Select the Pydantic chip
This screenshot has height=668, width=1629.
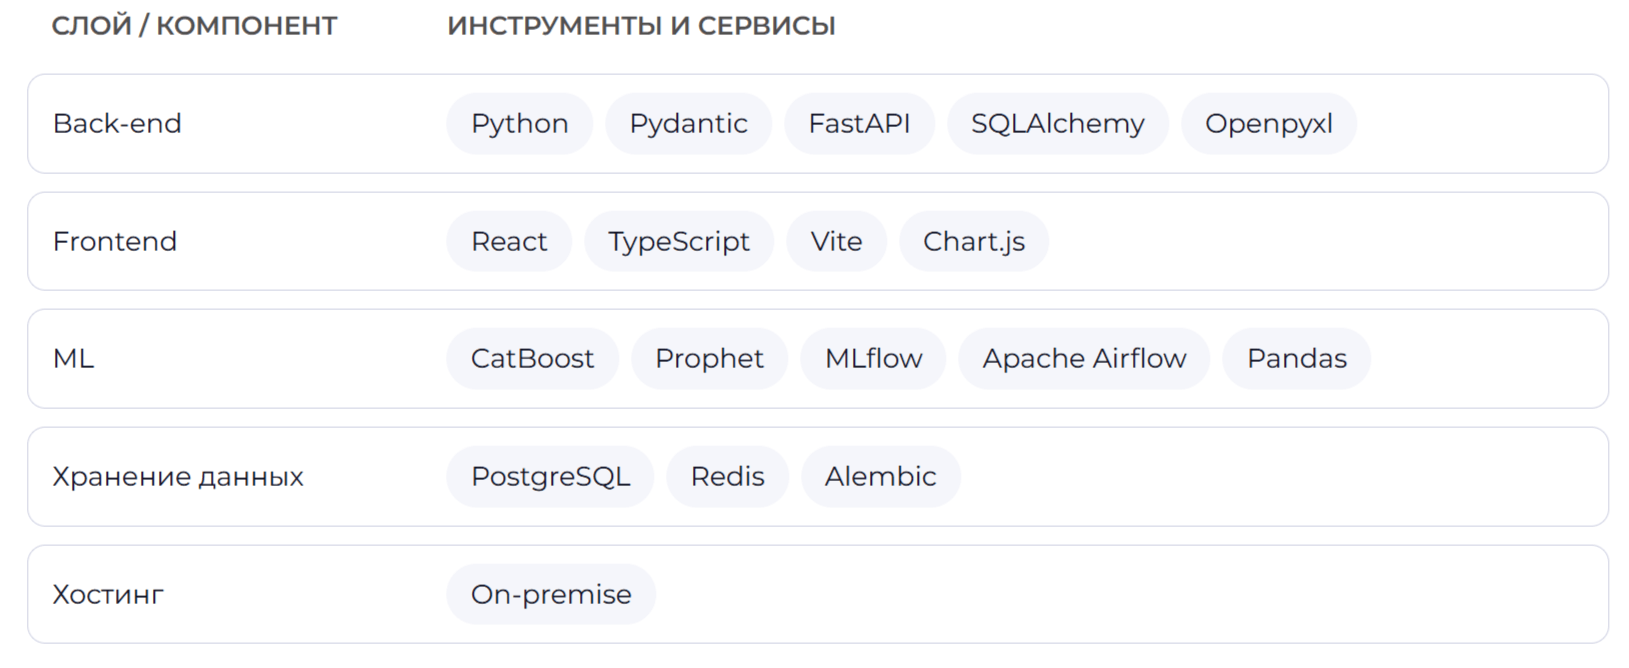coord(688,124)
